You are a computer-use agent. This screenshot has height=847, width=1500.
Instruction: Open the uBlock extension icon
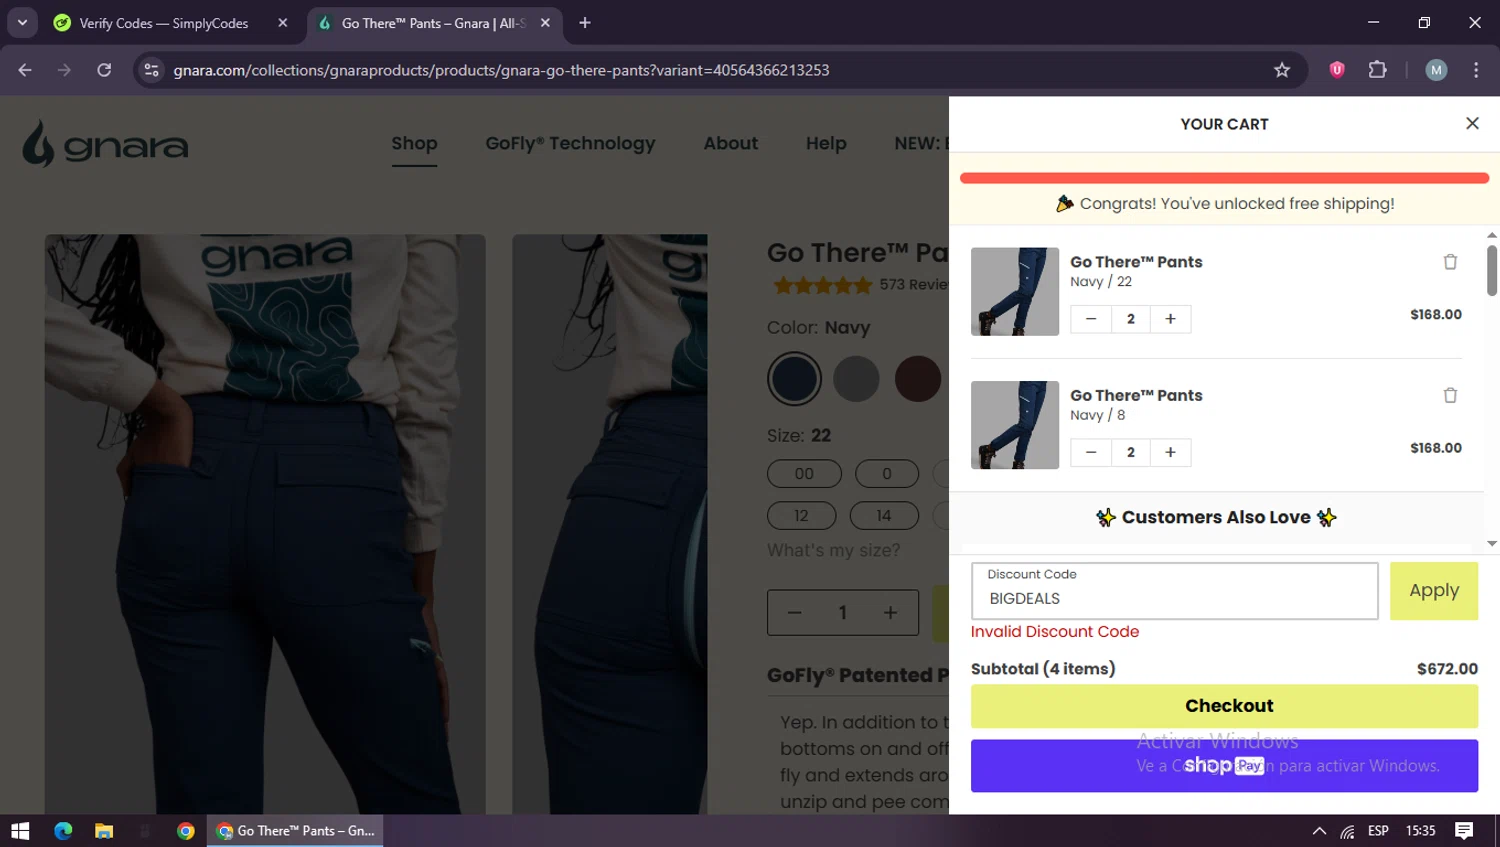click(1337, 70)
